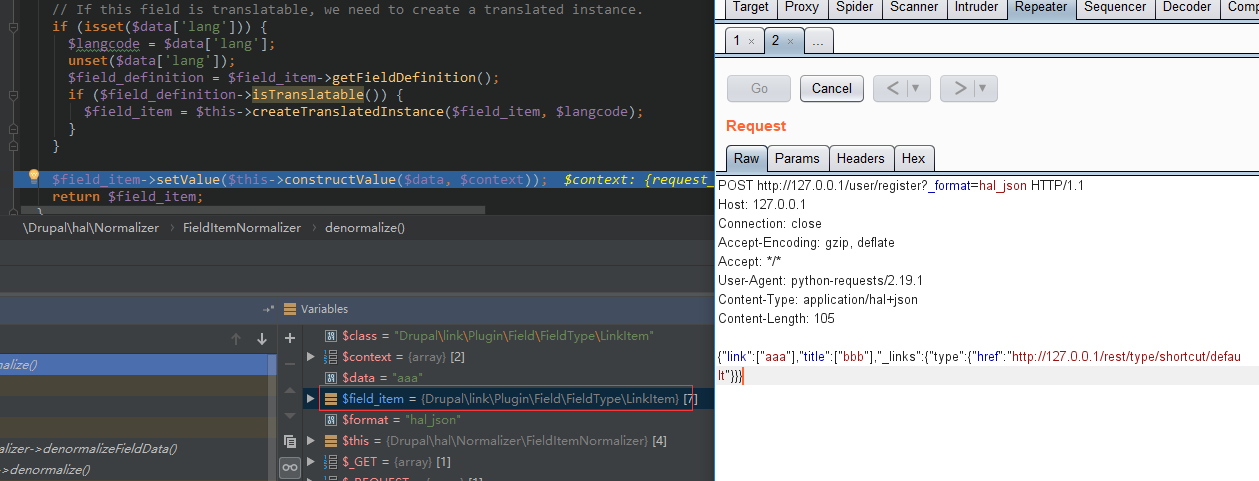
Task: Click the code editor horizontal scrollbar
Action: (250, 211)
